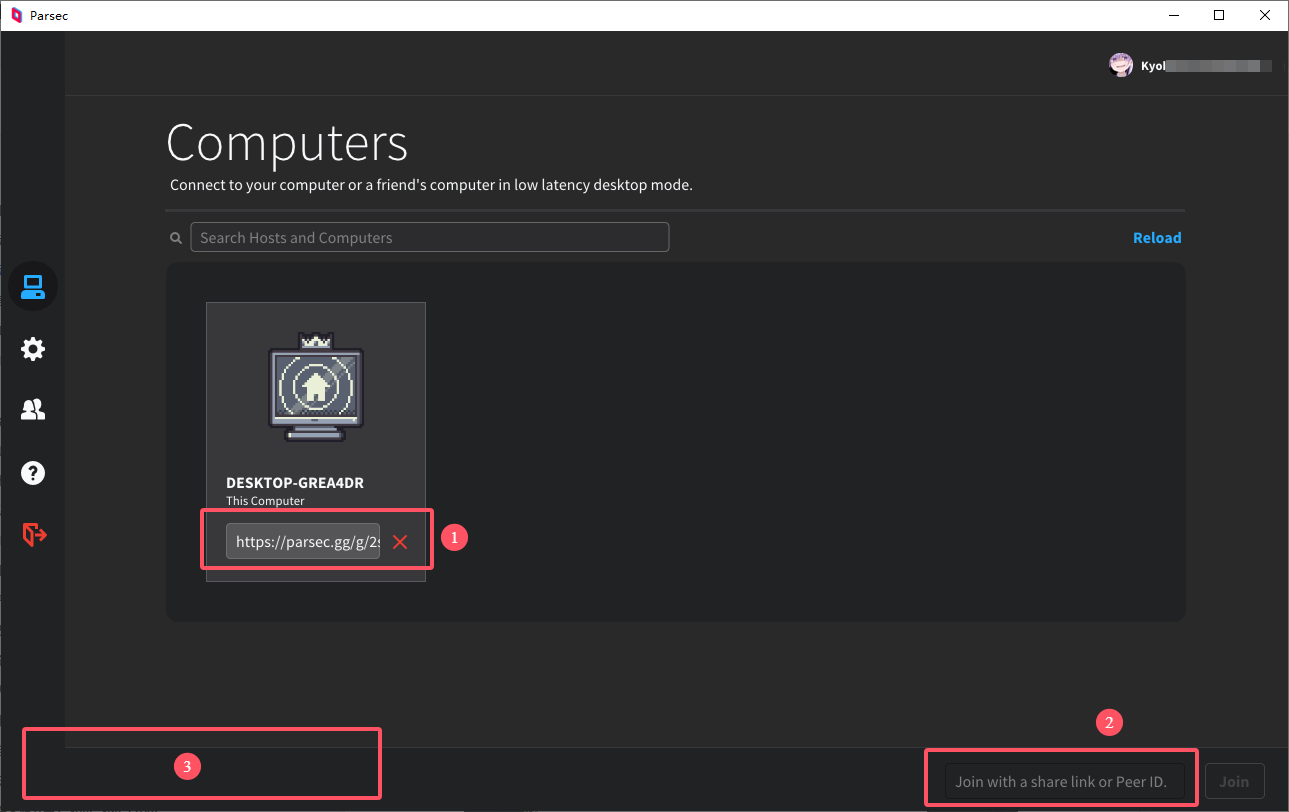Click the Parsec logo in the title bar

16,15
